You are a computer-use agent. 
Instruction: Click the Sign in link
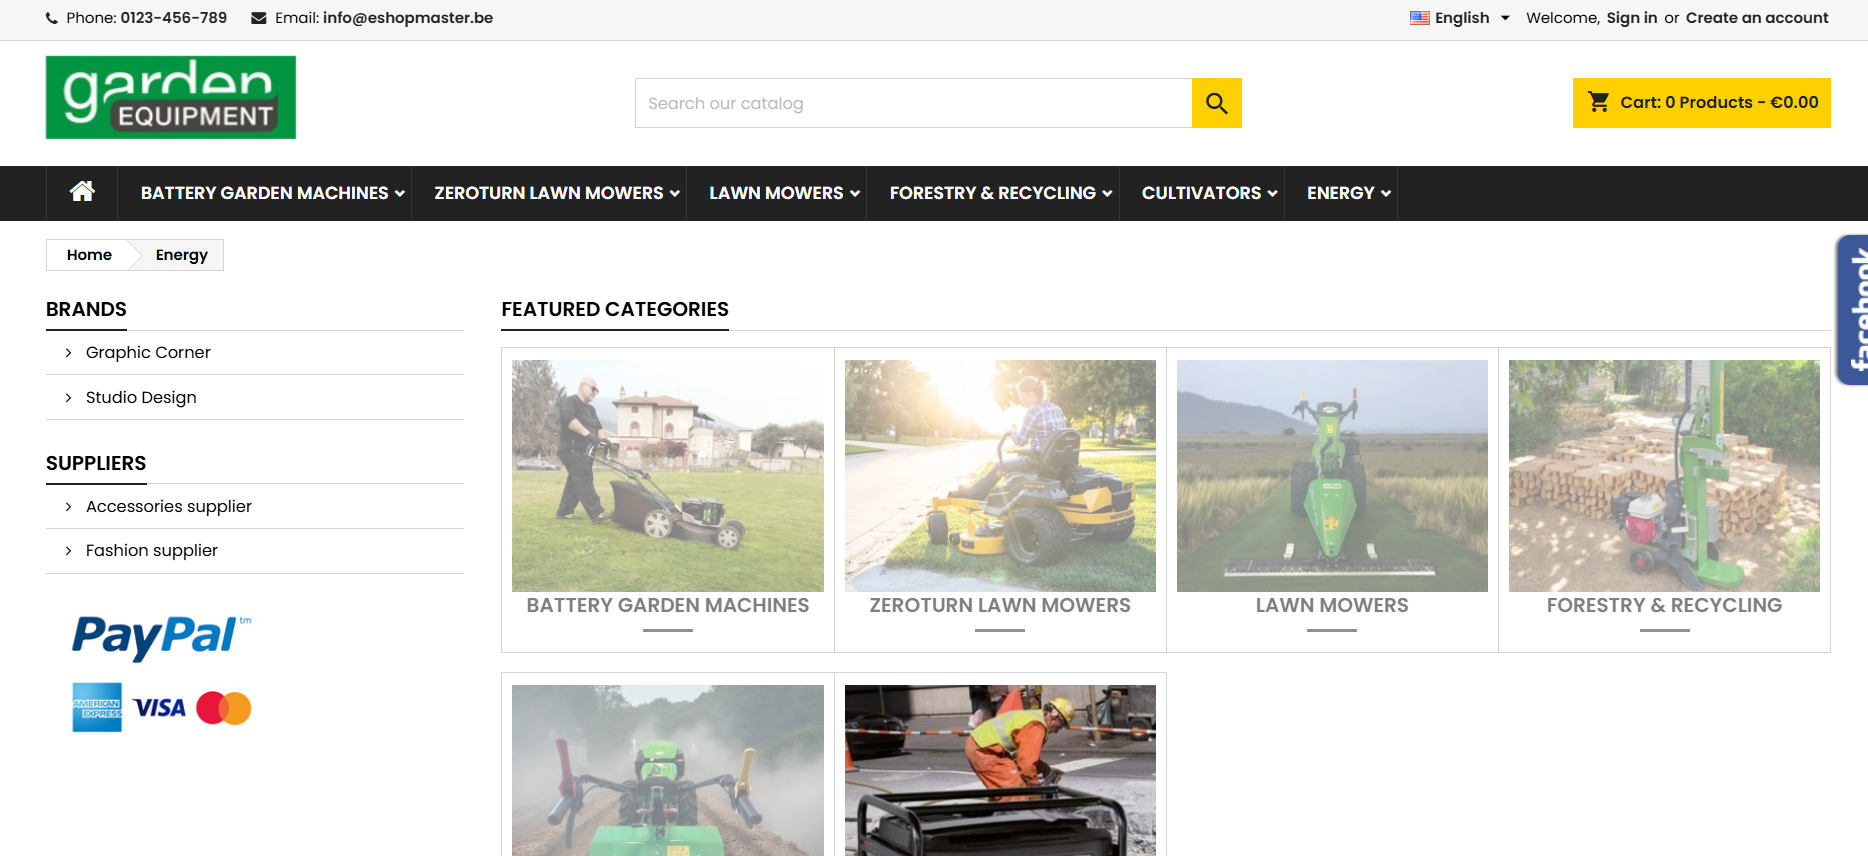click(x=1631, y=18)
